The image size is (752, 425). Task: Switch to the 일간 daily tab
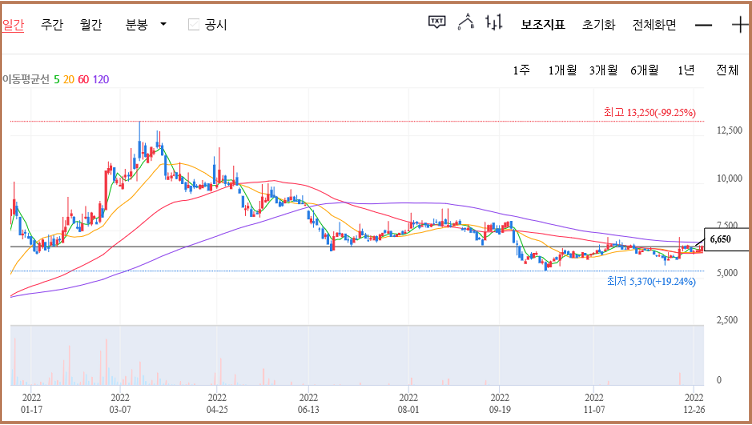click(x=13, y=24)
